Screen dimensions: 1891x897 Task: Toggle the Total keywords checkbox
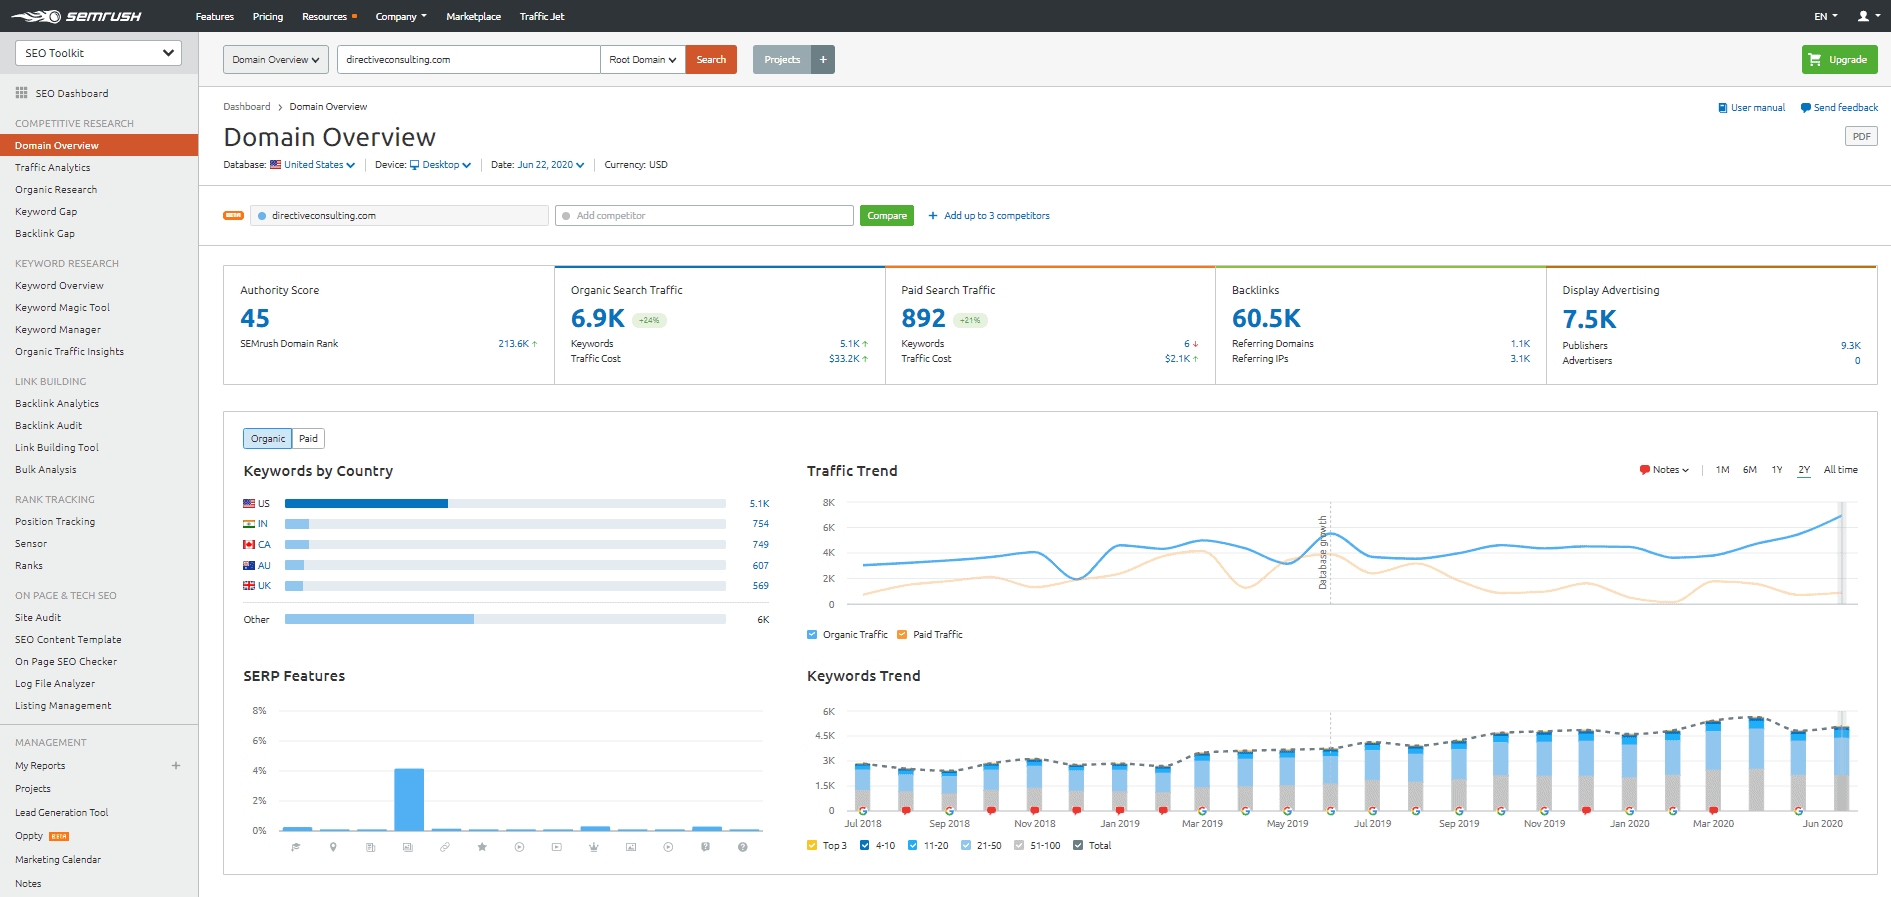pyautogui.click(x=1078, y=846)
